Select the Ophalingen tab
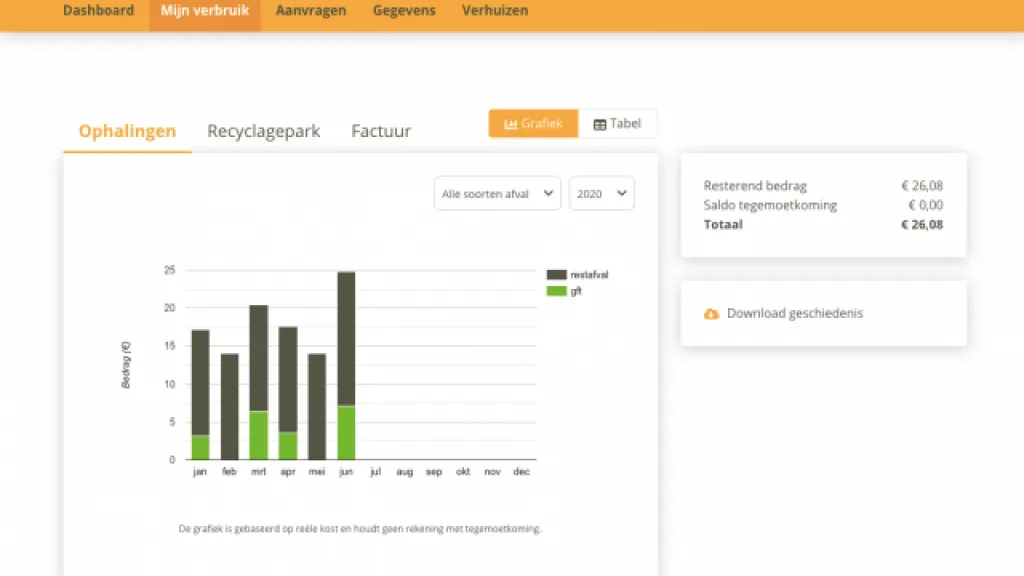The image size is (1024, 576). pos(127,131)
